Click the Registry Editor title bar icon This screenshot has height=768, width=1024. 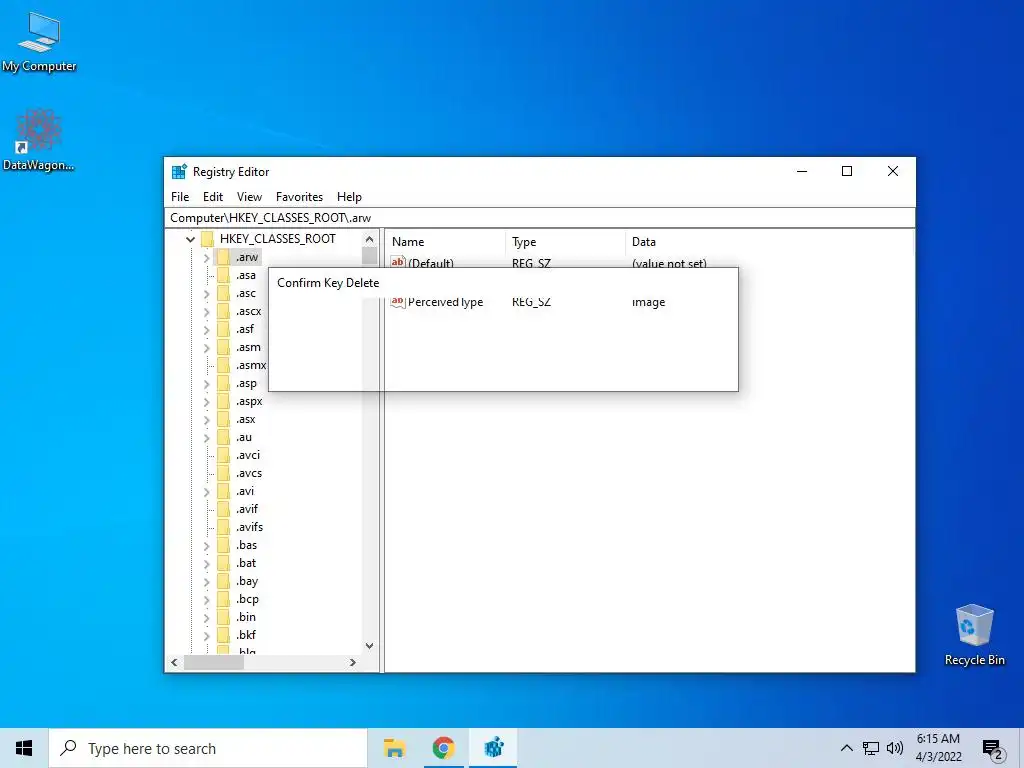pos(179,172)
